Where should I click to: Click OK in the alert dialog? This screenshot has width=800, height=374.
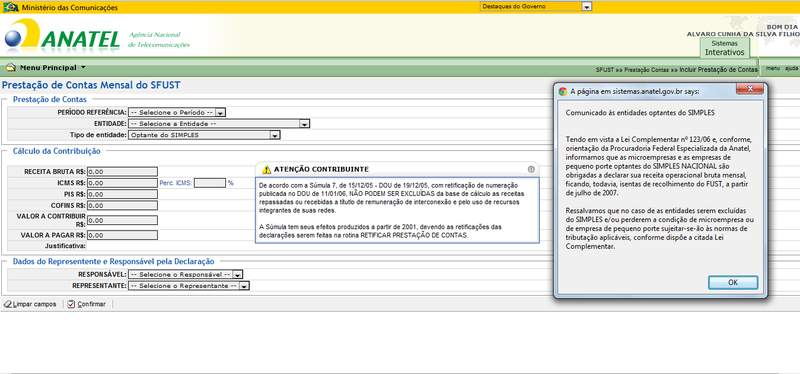(733, 283)
